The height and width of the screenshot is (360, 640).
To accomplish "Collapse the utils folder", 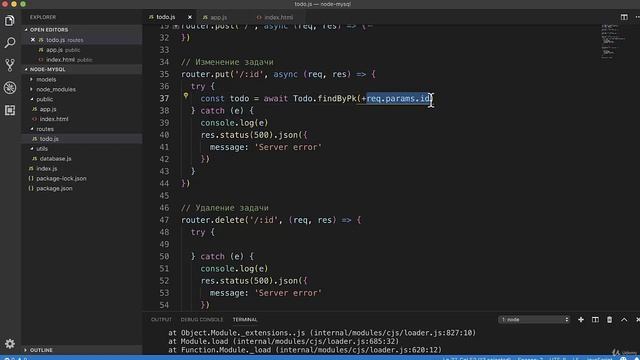I will tap(42, 149).
